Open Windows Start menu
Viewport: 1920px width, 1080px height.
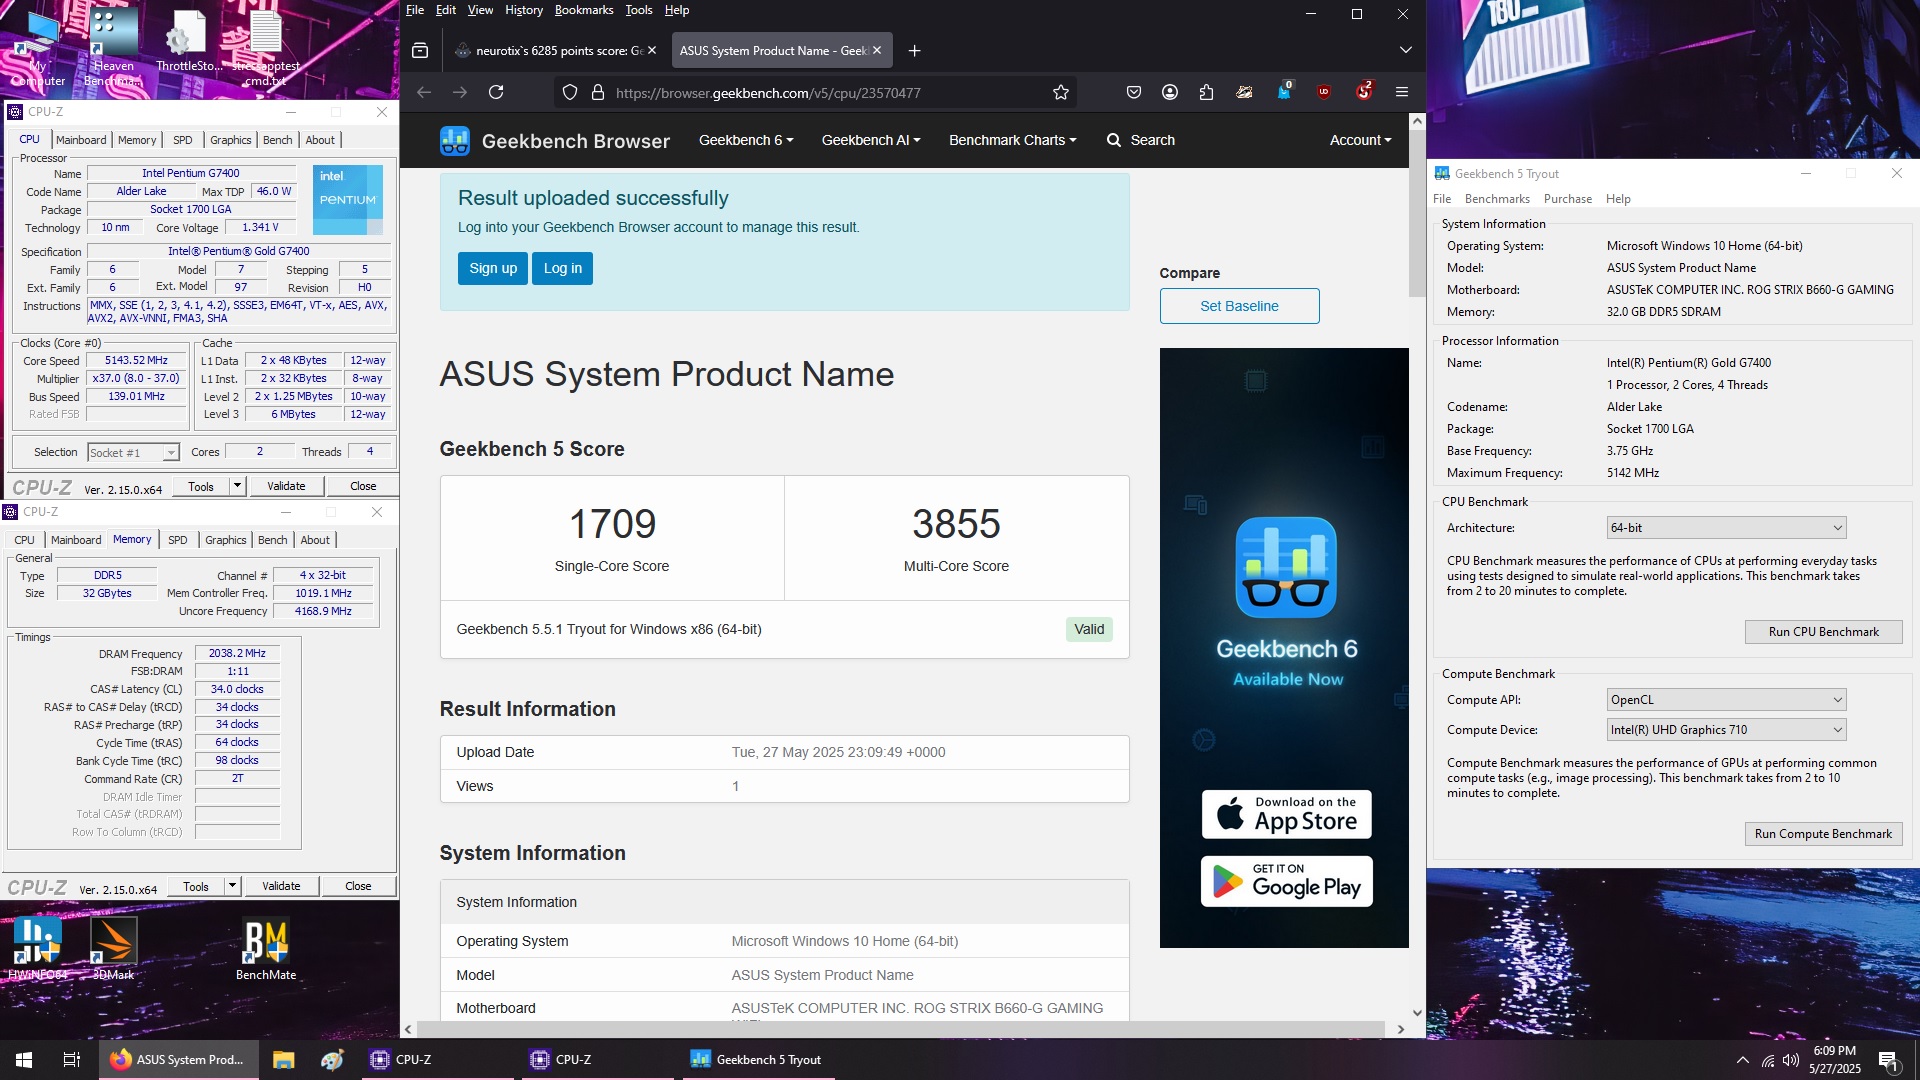24,1060
